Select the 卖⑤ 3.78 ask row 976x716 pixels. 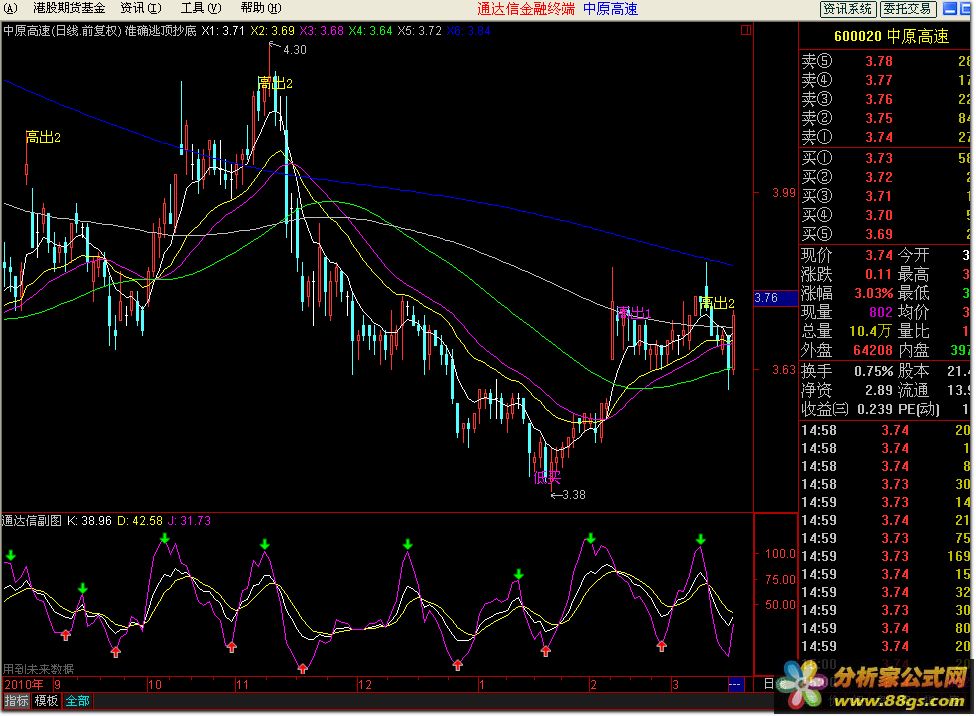click(886, 61)
